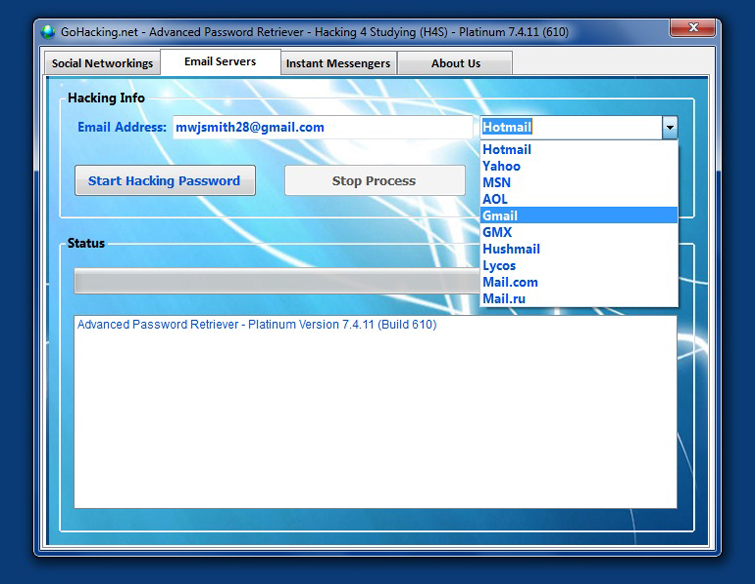Choose Mail.com from the provider list

click(579, 282)
